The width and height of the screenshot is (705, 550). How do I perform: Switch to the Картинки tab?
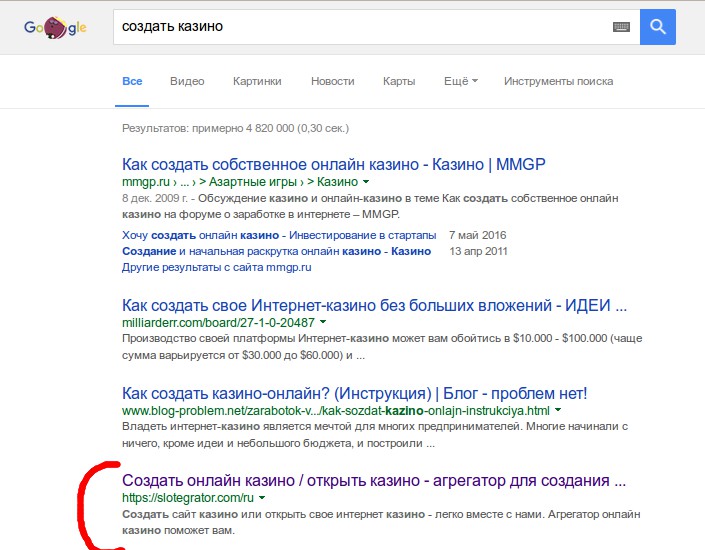(257, 81)
